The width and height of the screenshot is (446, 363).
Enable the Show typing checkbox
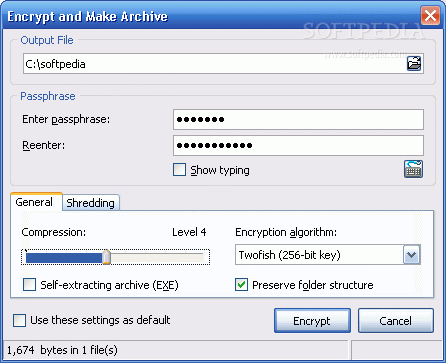(x=179, y=169)
